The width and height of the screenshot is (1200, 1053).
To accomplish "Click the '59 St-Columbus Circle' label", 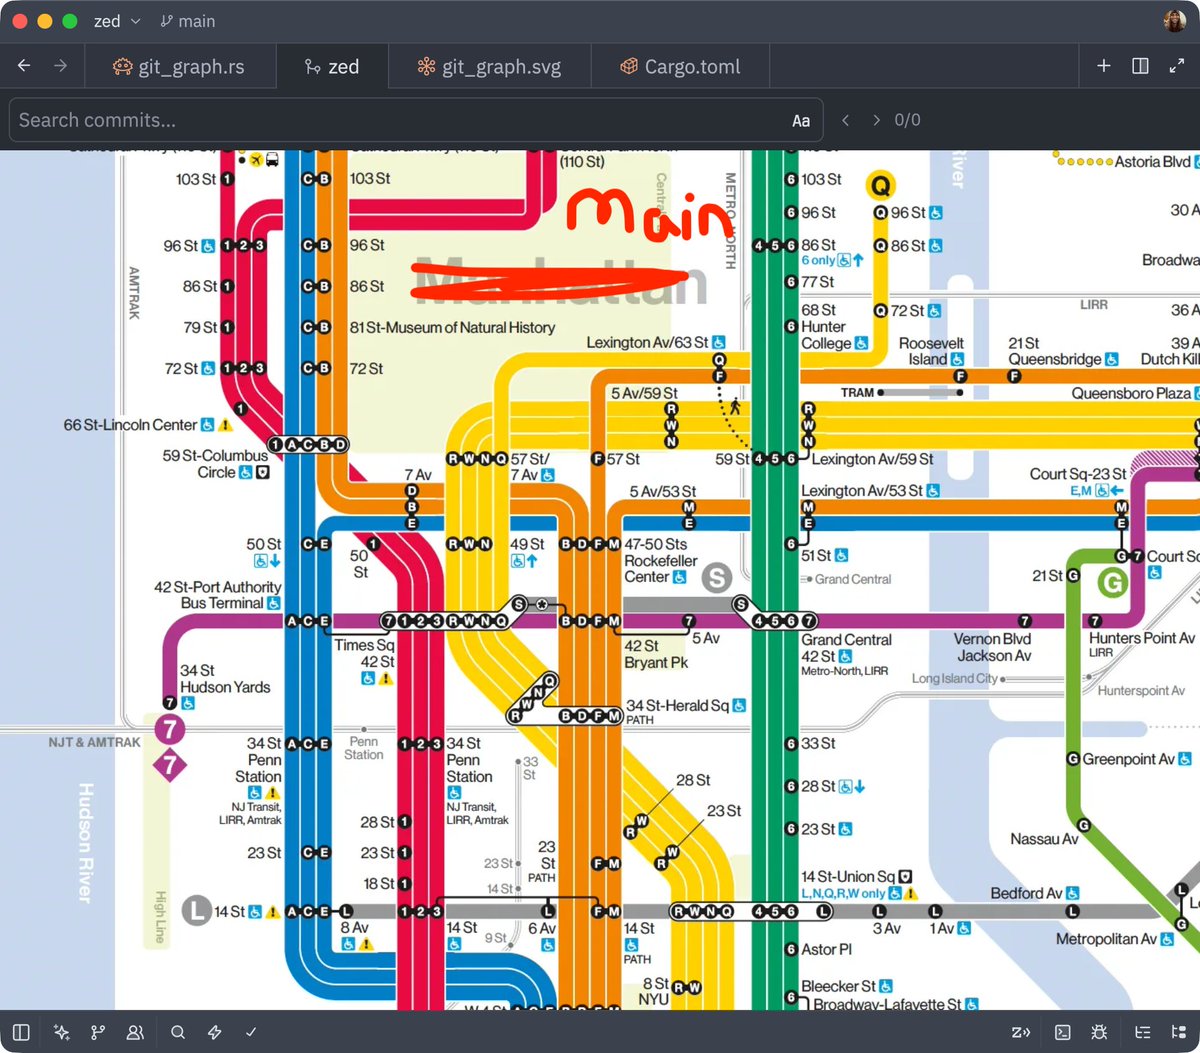I will coord(216,464).
